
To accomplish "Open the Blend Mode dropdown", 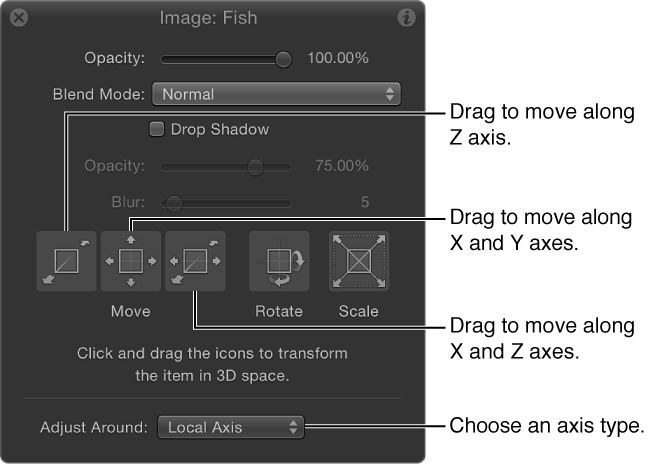I will coord(276,95).
